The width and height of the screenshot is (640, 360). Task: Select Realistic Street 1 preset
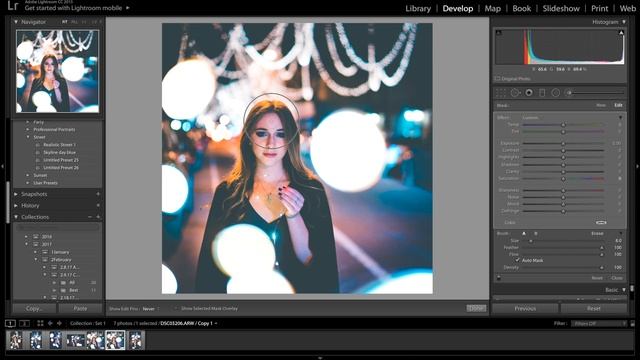[x=60, y=144]
